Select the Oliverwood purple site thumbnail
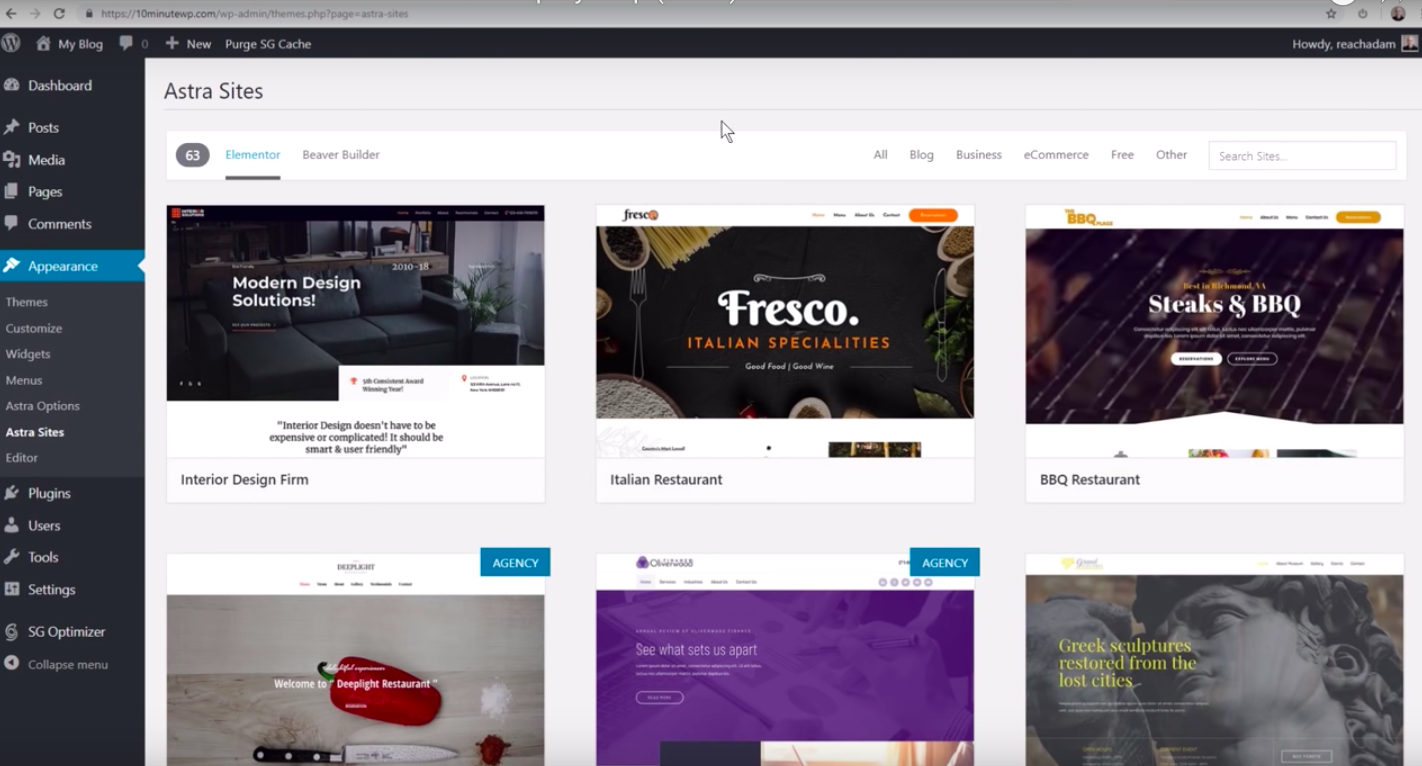This screenshot has width=1422, height=766. [785, 660]
